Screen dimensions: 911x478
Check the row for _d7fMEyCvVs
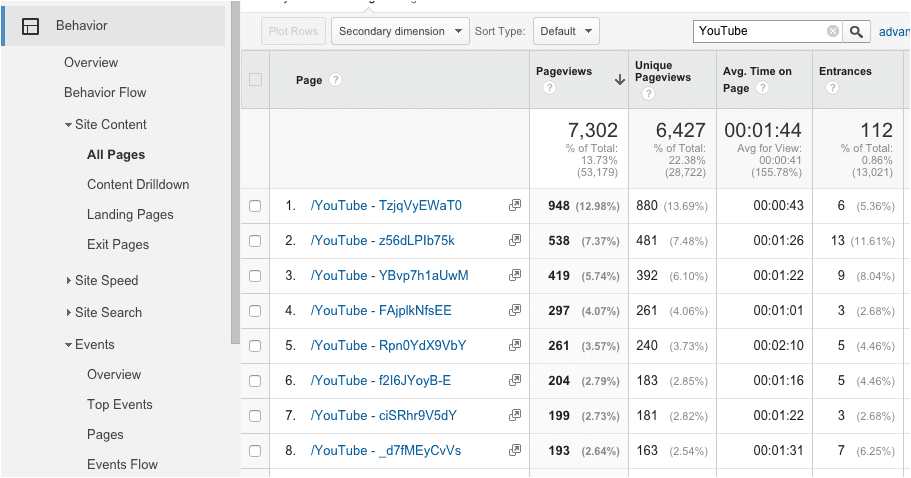pyautogui.click(x=255, y=451)
